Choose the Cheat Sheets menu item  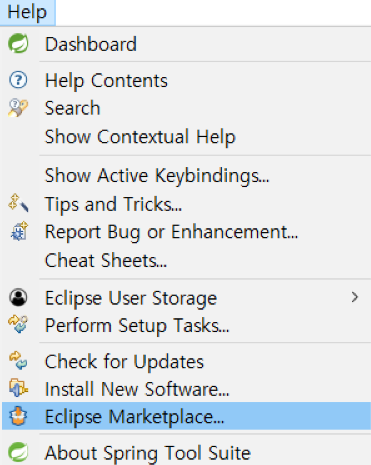[106, 260]
